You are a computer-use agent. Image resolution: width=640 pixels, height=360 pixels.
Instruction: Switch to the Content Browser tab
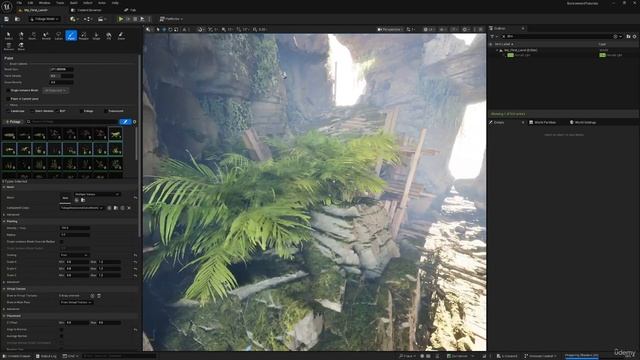(x=87, y=10)
